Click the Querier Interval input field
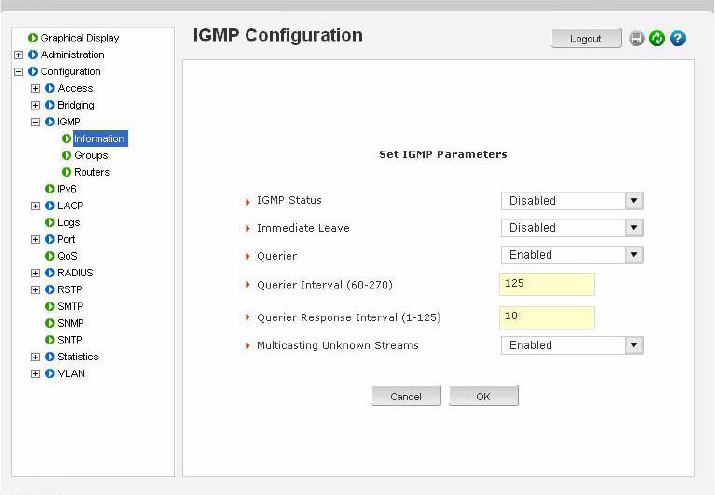The image size is (715, 495). (547, 284)
